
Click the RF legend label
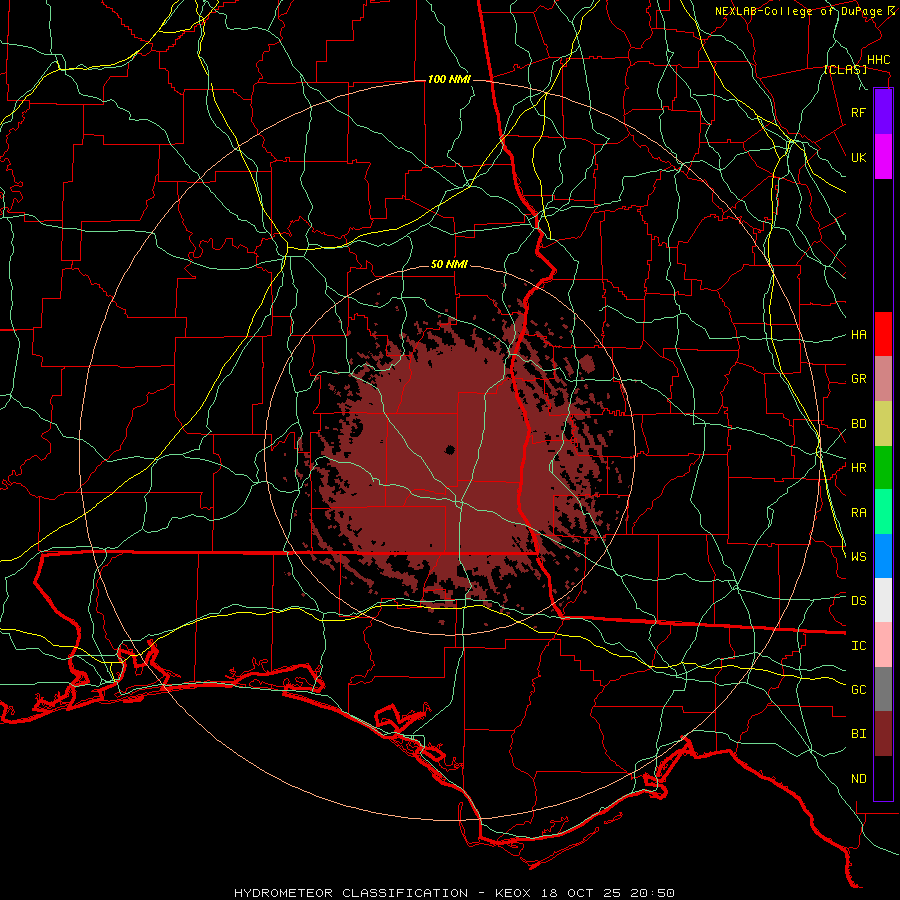pyautogui.click(x=858, y=112)
